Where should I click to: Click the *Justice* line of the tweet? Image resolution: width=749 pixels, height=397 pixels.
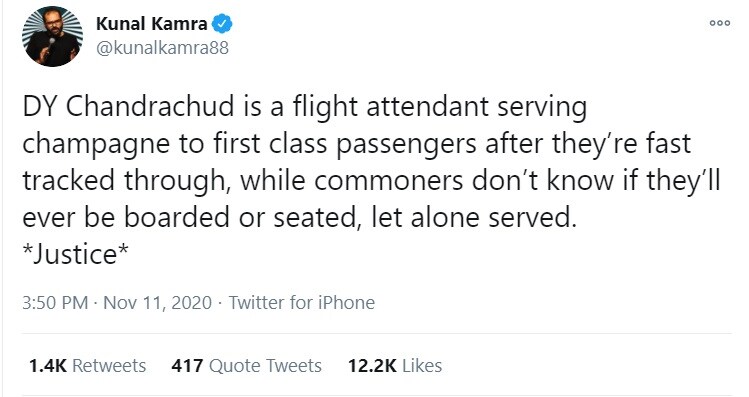[75, 254]
